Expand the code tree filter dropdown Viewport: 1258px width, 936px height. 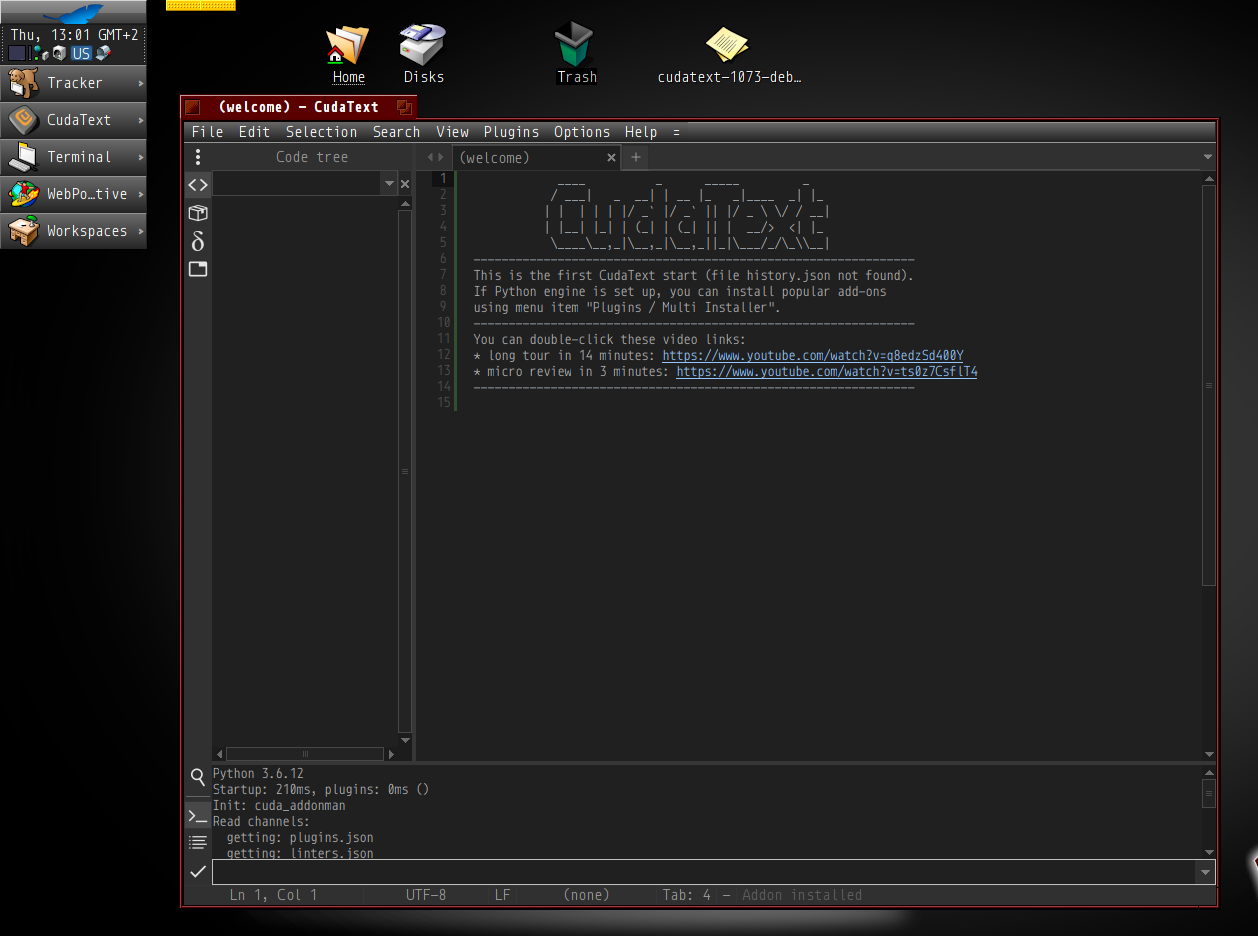(x=389, y=184)
